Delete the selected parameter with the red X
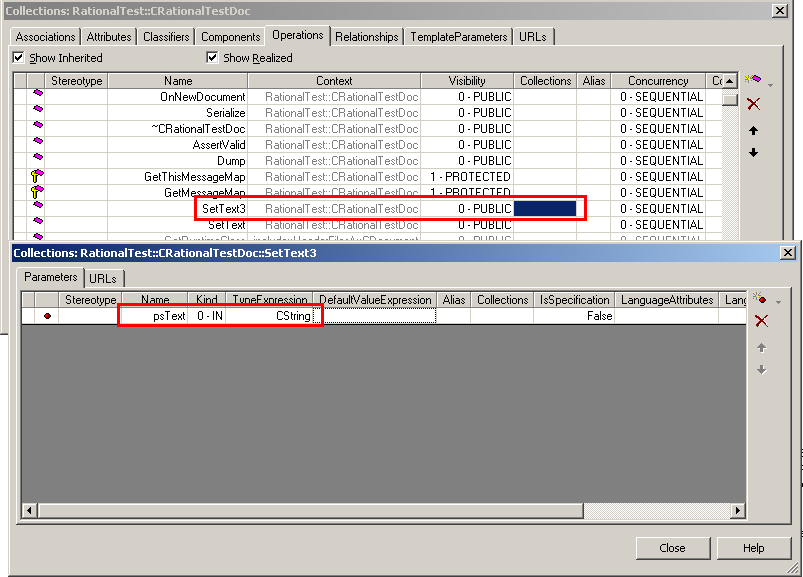Screen dimensions: 803x577 pos(762,321)
